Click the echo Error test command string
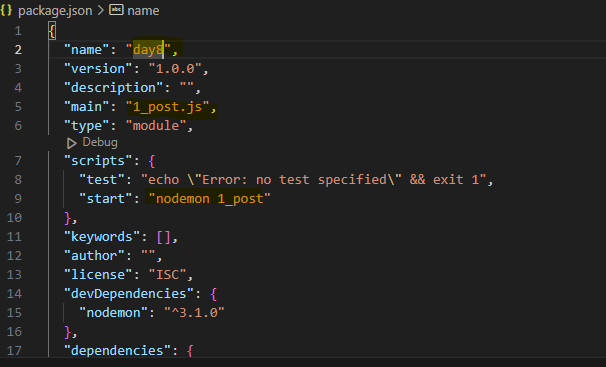The height and width of the screenshot is (367, 606). pyautogui.click(x=314, y=180)
